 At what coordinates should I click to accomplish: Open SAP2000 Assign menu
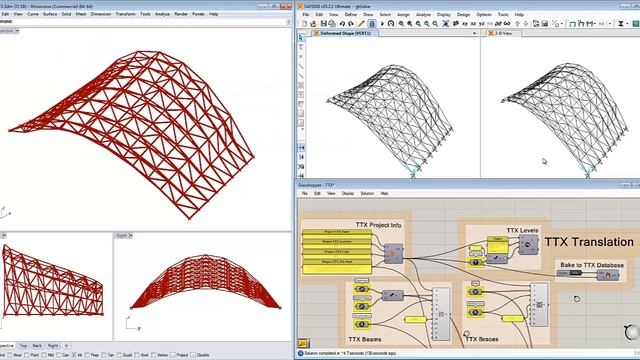pyautogui.click(x=403, y=15)
